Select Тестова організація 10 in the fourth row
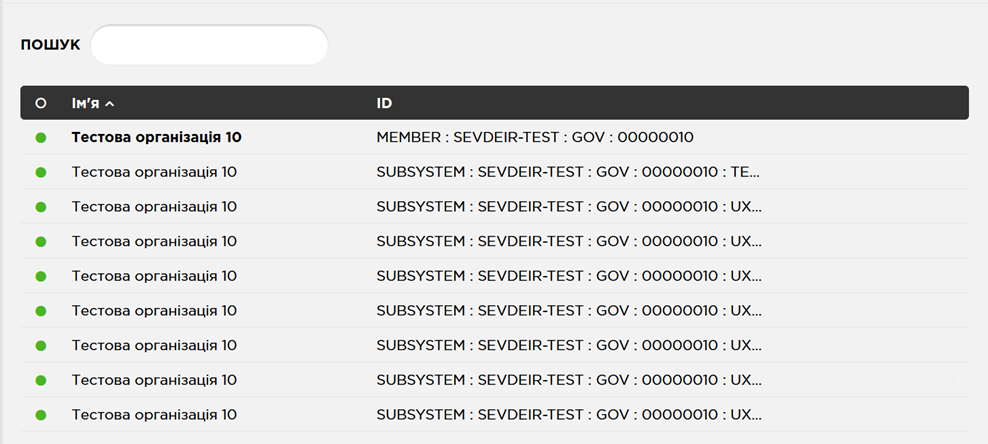 coord(154,241)
